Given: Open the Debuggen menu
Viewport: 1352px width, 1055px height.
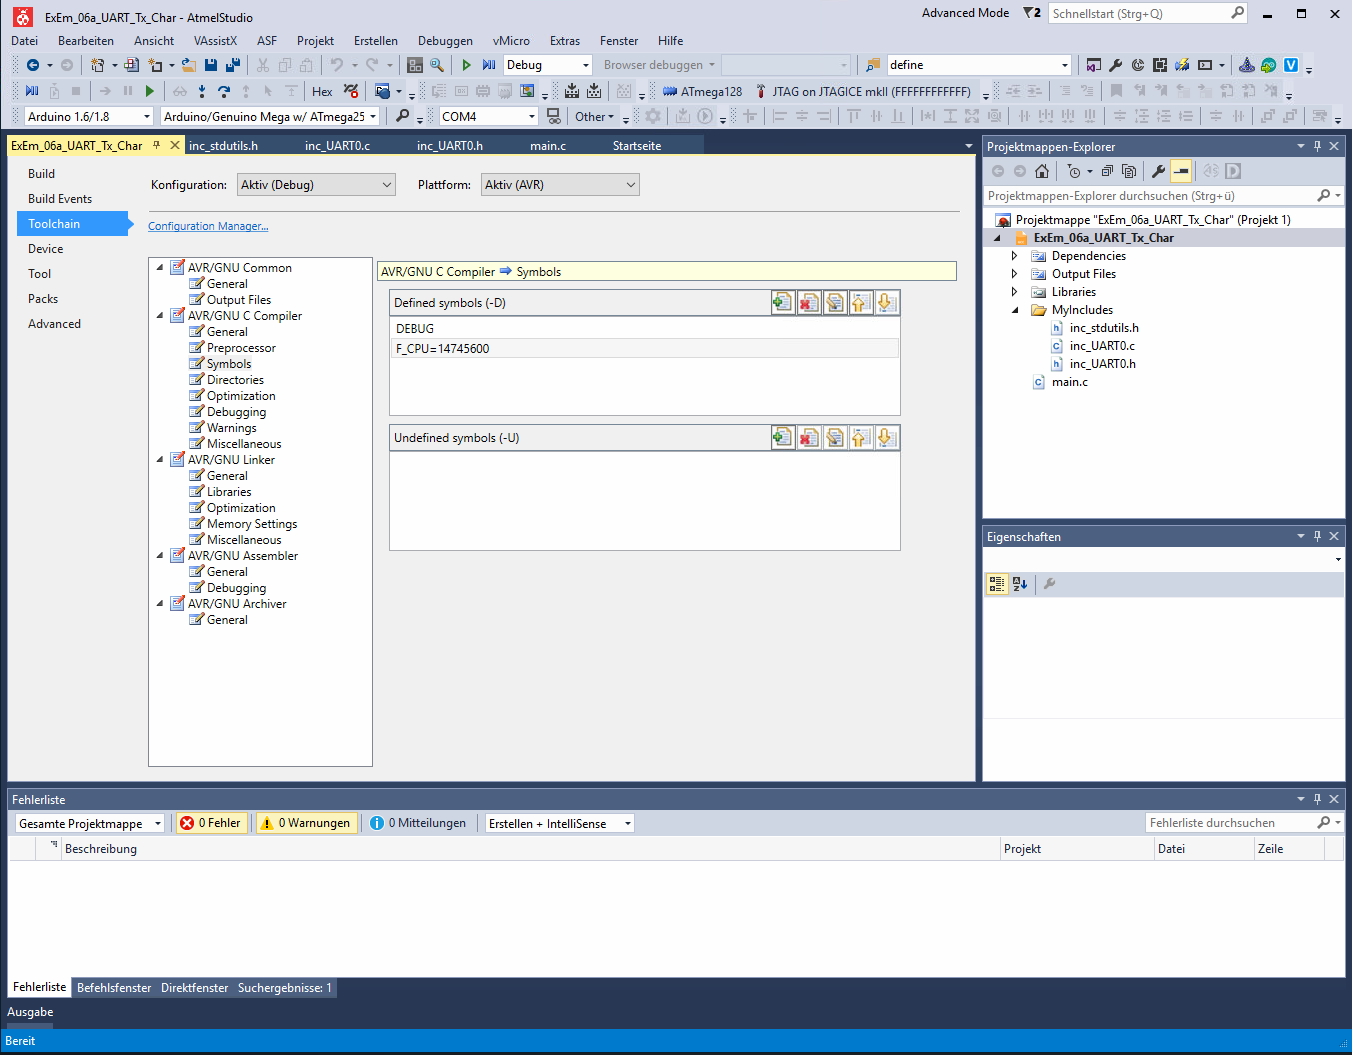Looking at the screenshot, I should point(445,41).
